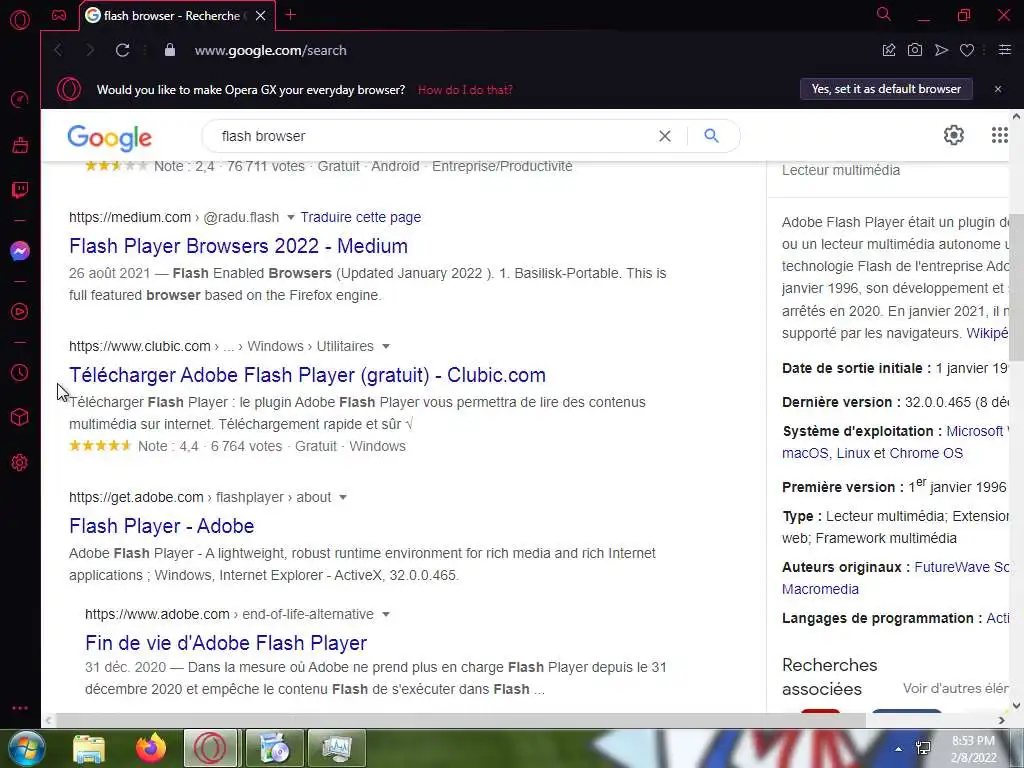1024x768 pixels.
Task: Open the History clock icon in the sidebar
Action: tap(20, 372)
